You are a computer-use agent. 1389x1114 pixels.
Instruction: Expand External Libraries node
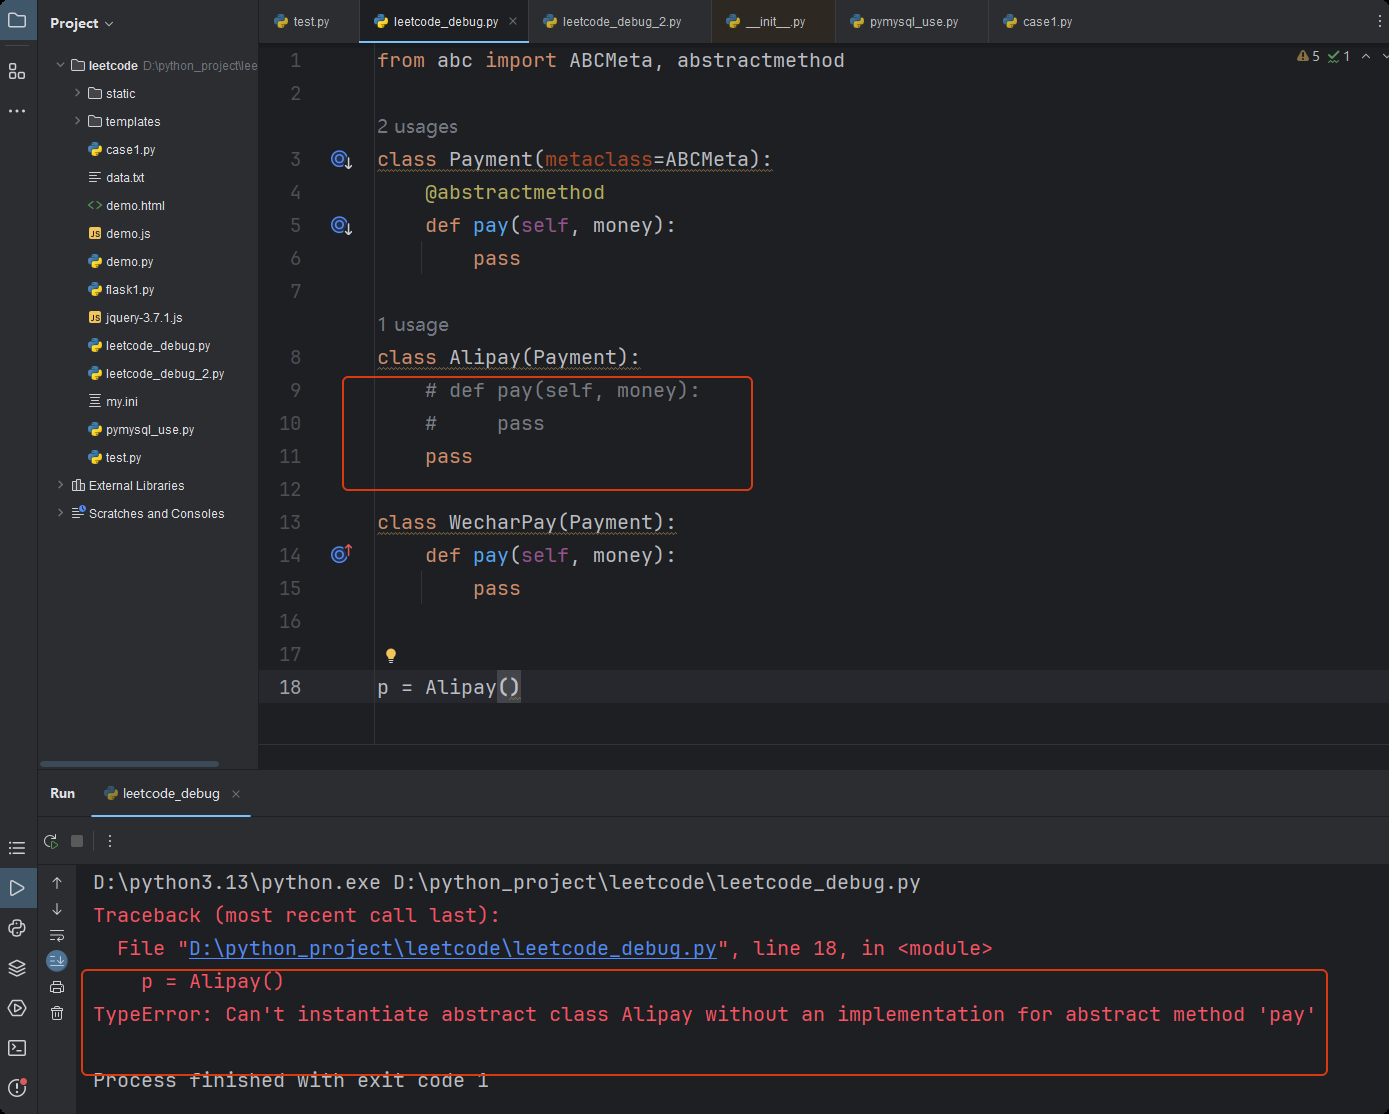[x=61, y=485]
